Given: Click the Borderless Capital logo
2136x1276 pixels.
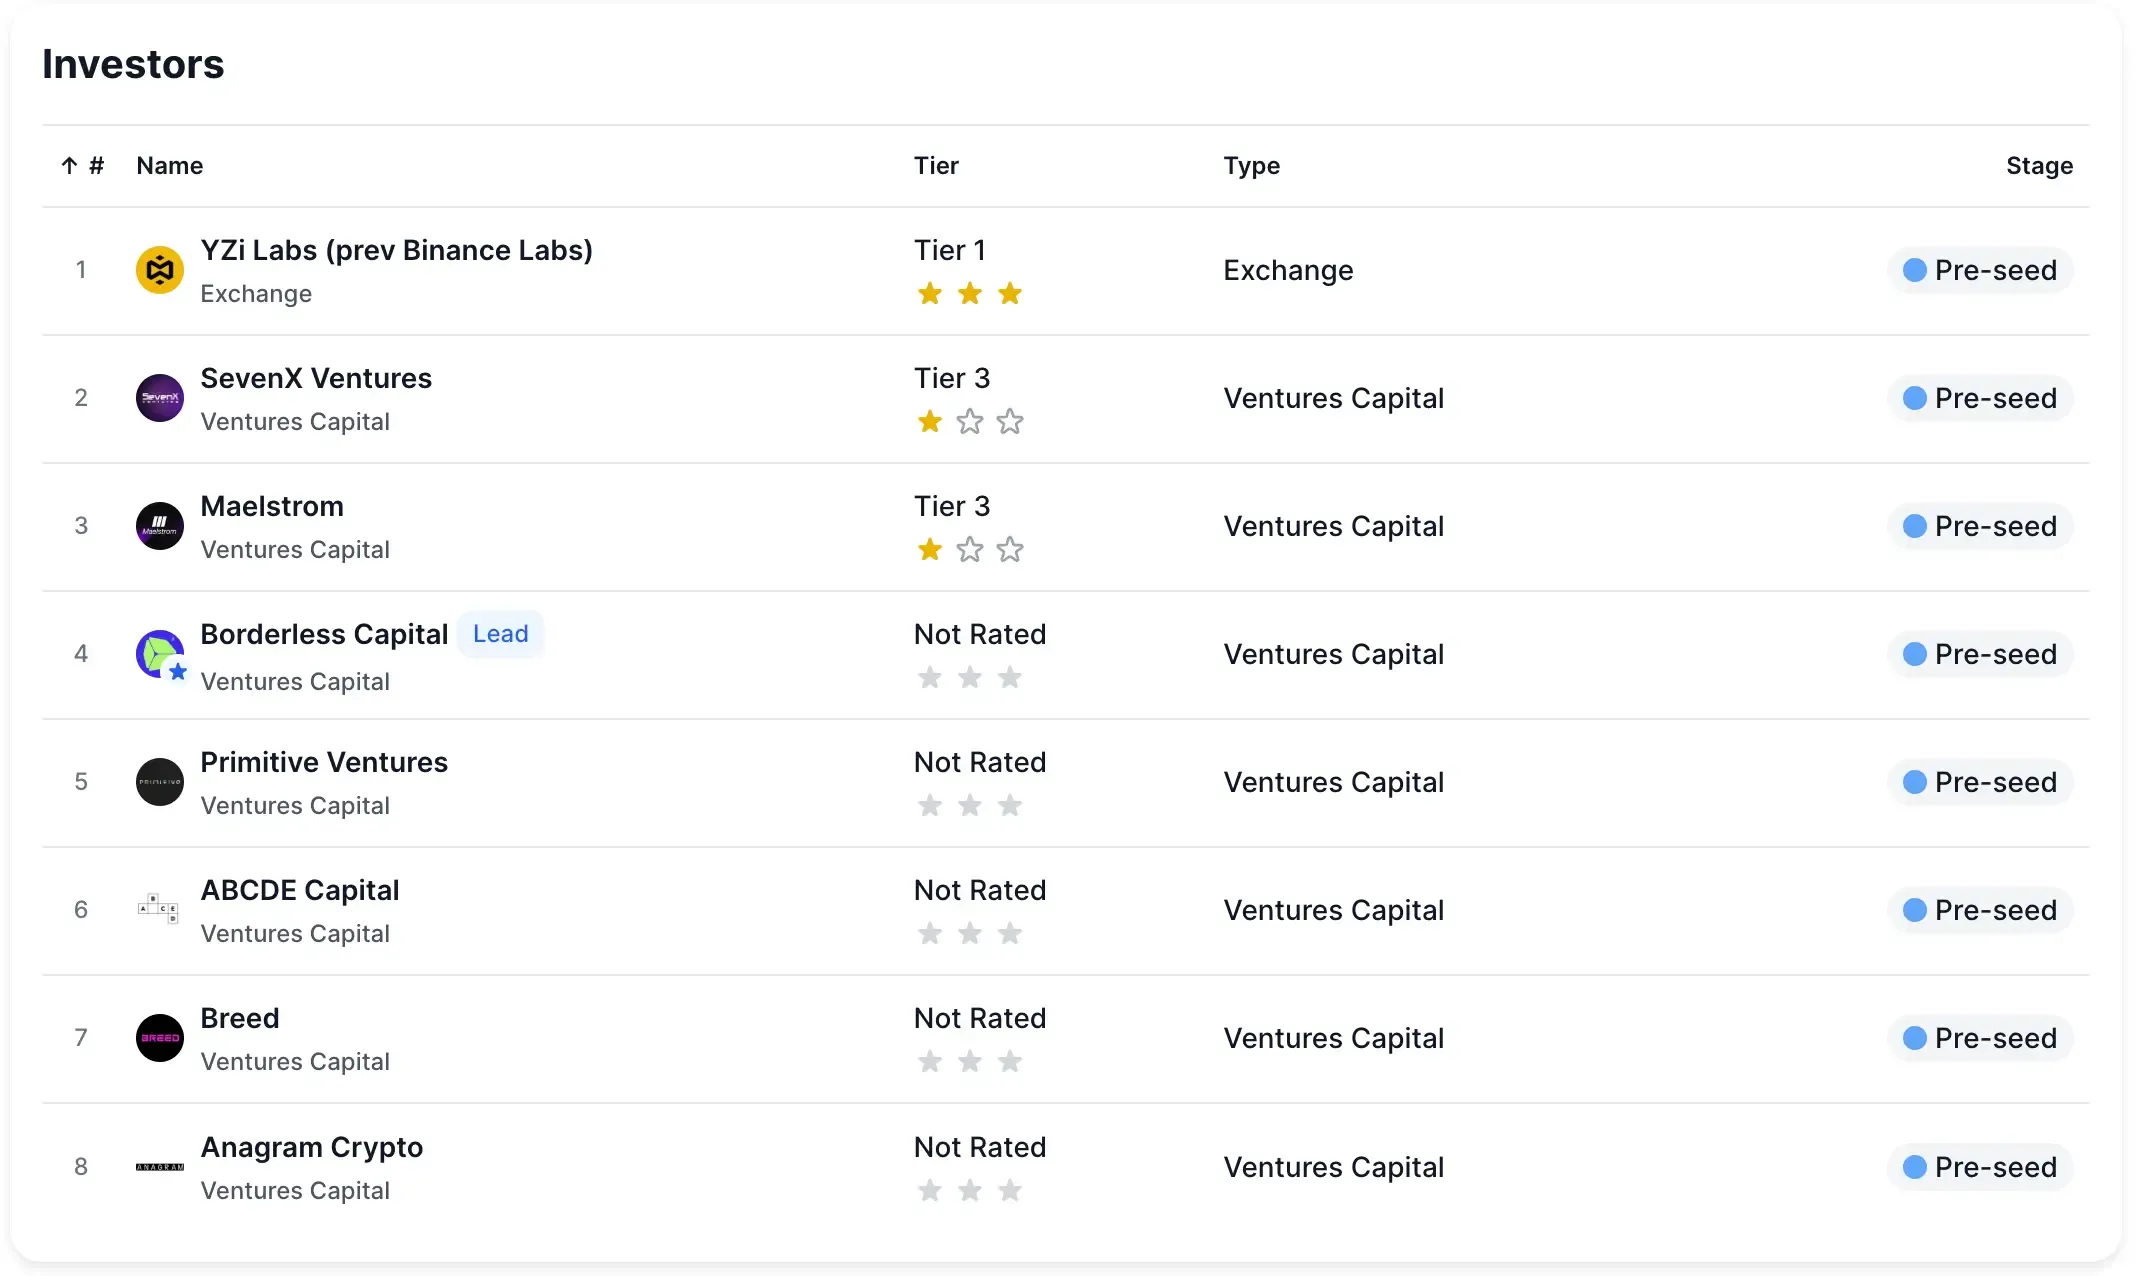Looking at the screenshot, I should [159, 654].
